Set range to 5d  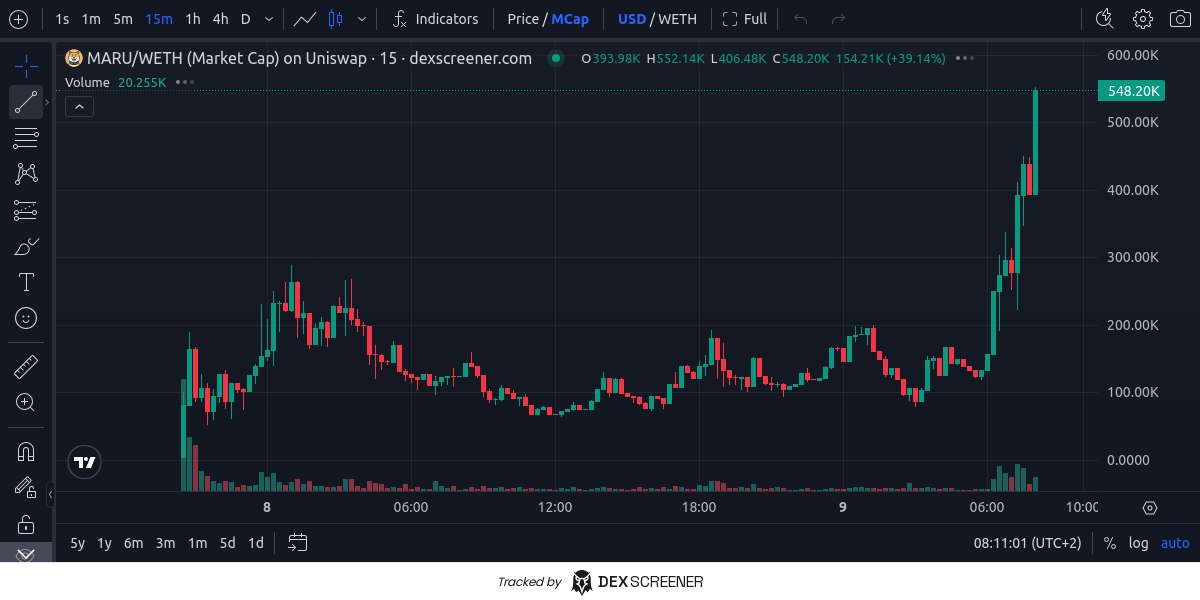pos(227,543)
